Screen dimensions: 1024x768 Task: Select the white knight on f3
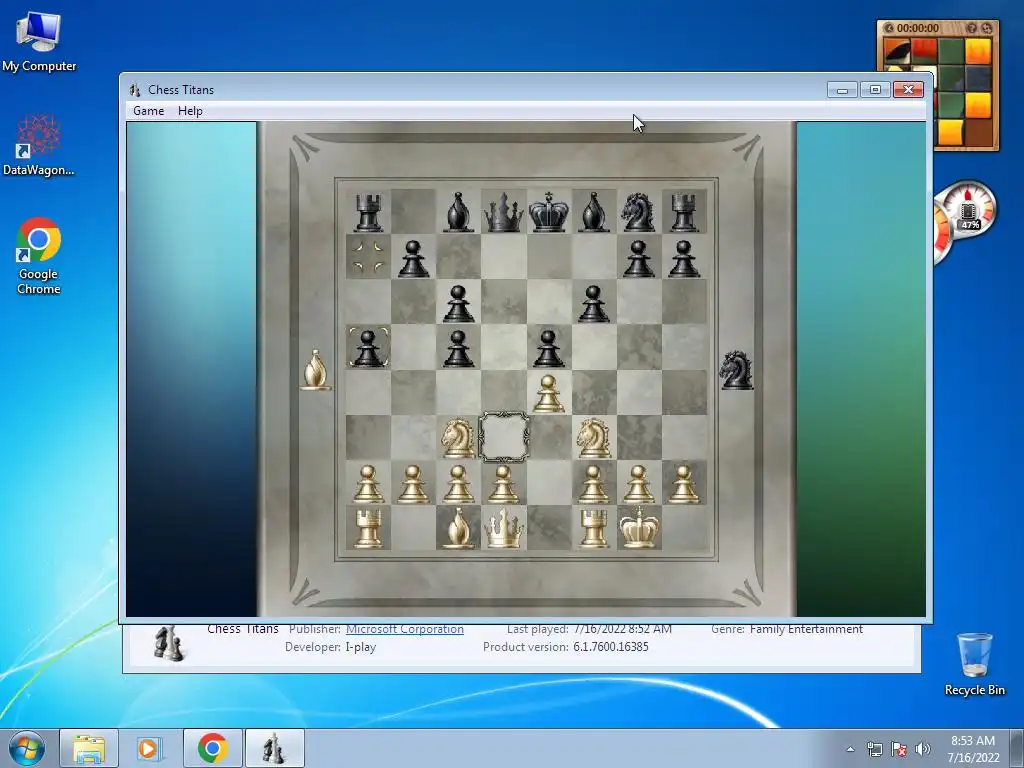(x=594, y=438)
